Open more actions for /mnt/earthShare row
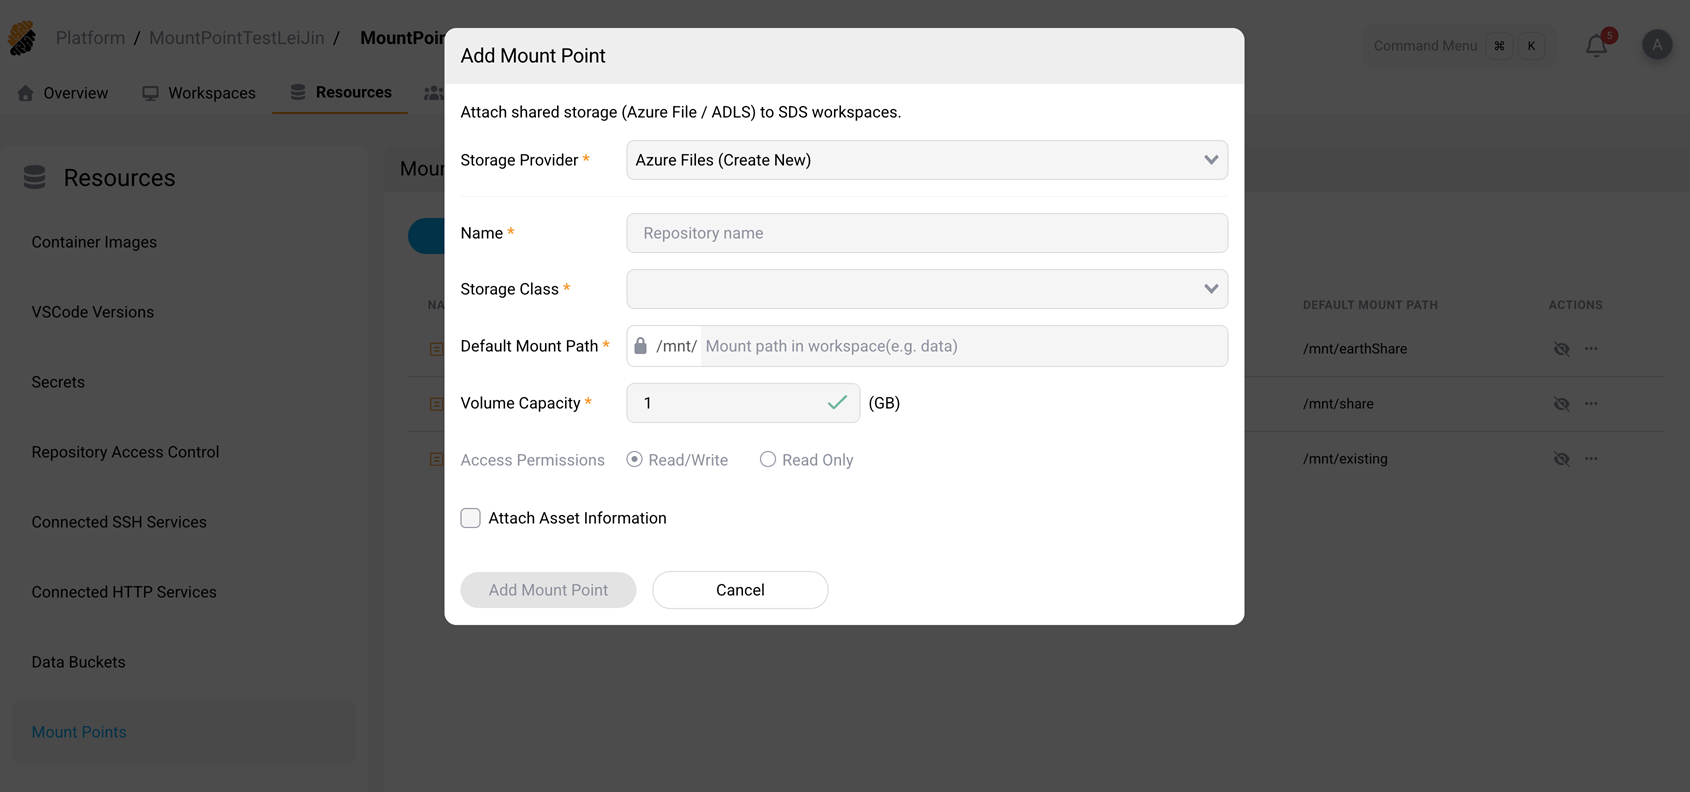Screen dimensions: 1690x792 (1591, 348)
